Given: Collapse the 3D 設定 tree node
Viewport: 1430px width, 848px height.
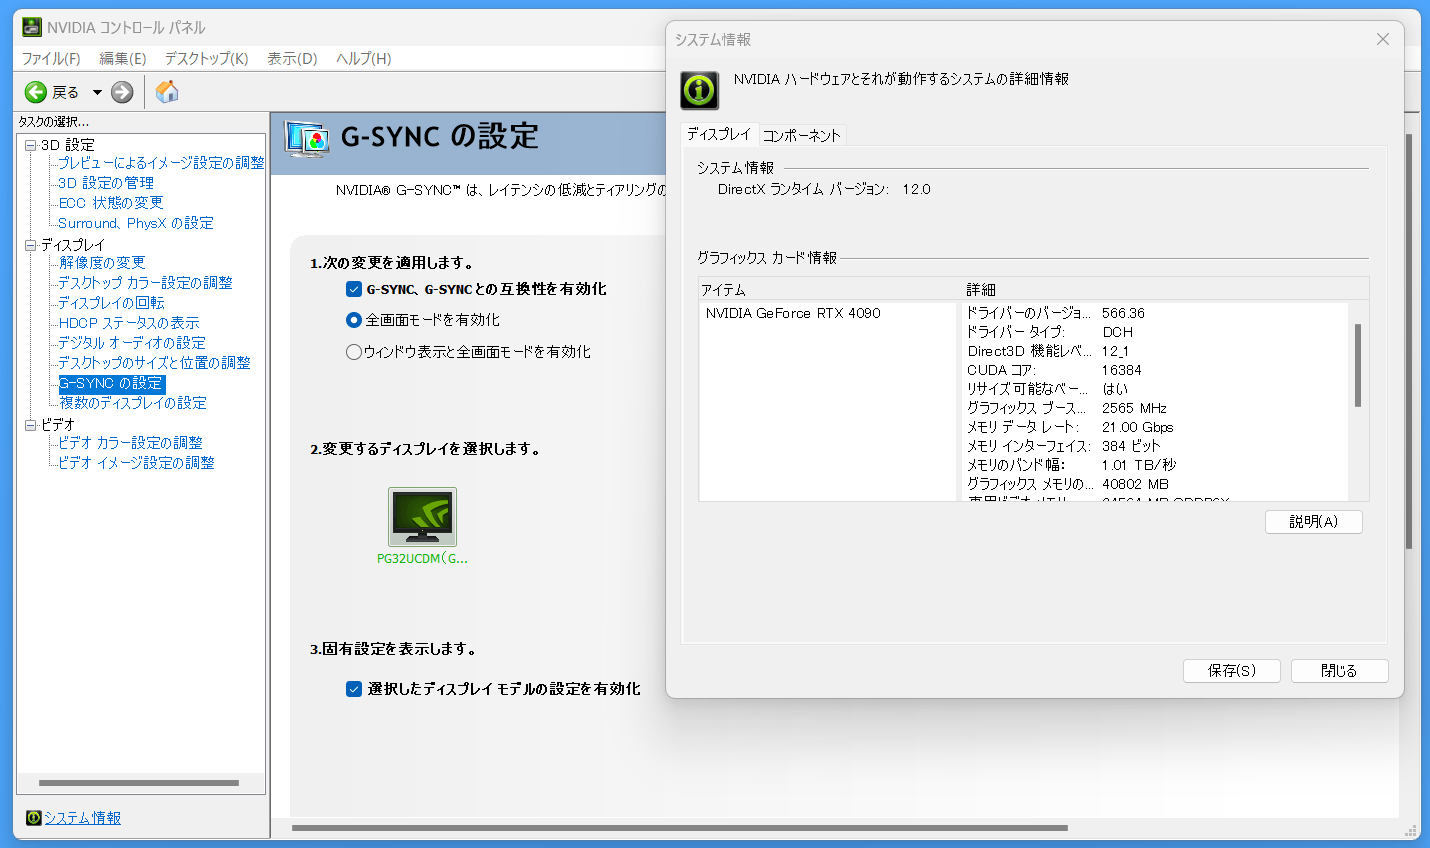Looking at the screenshot, I should [30, 145].
